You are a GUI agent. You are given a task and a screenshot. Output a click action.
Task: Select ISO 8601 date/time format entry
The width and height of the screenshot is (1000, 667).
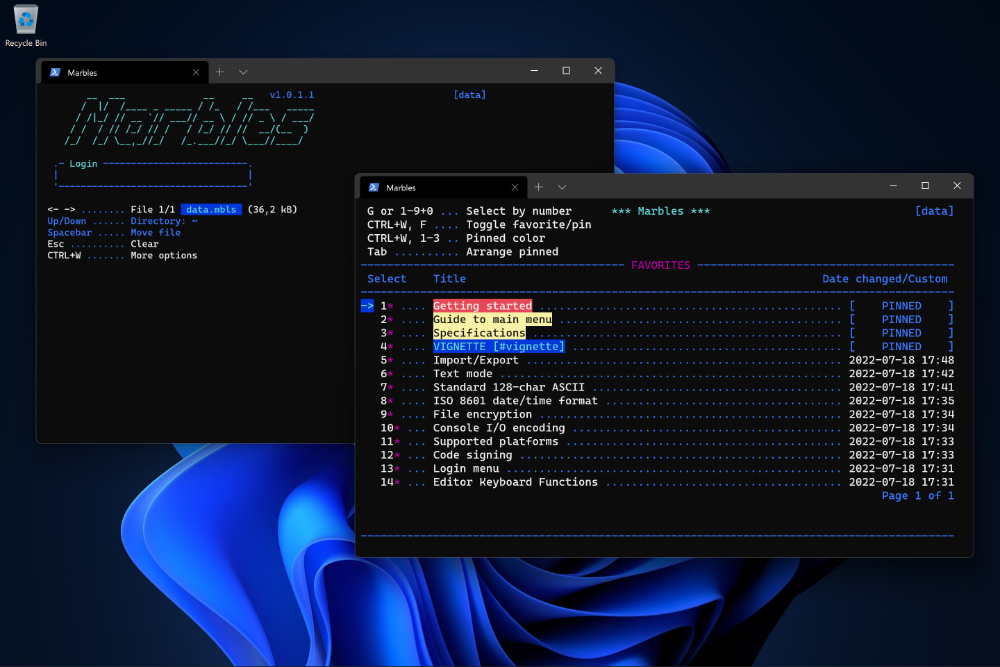click(515, 400)
